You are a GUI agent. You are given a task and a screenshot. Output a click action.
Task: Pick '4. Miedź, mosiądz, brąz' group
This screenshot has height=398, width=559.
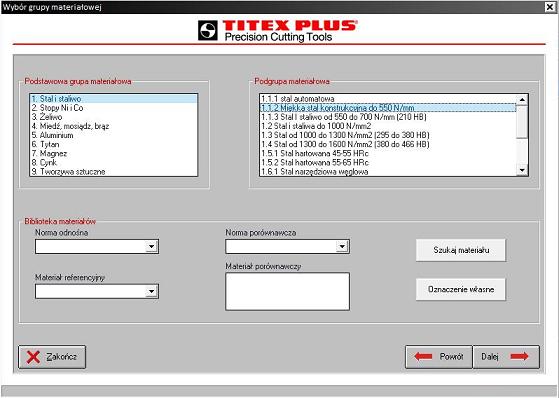click(114, 126)
